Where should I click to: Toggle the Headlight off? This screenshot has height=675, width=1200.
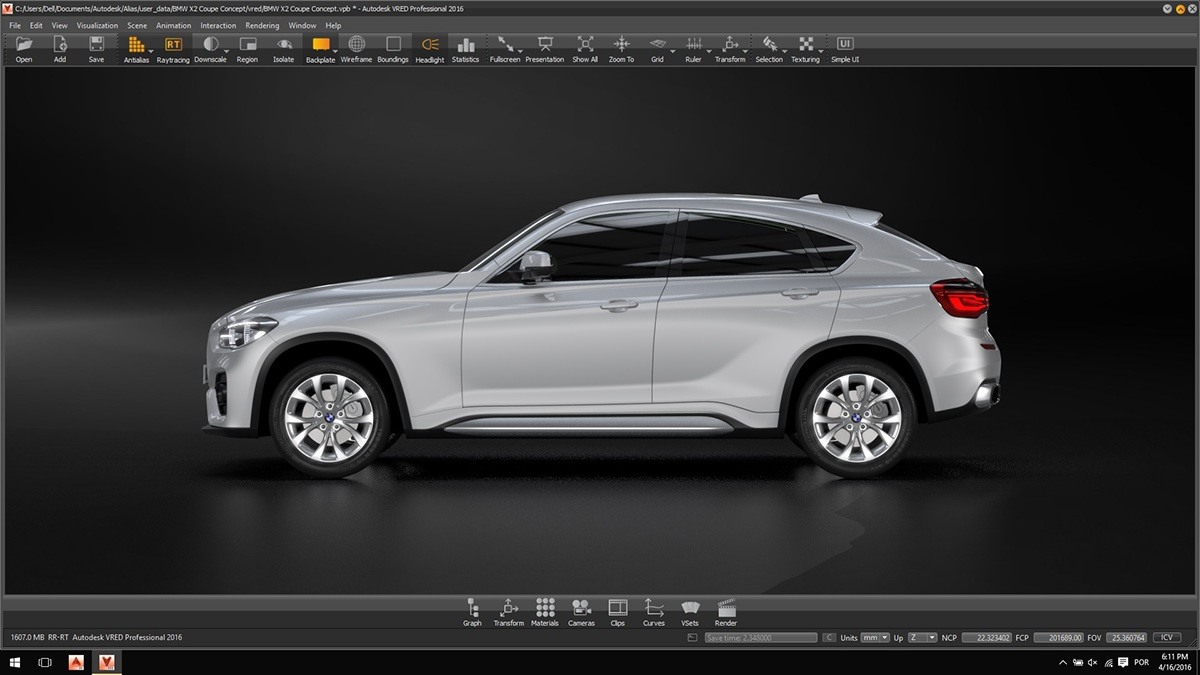(x=428, y=45)
